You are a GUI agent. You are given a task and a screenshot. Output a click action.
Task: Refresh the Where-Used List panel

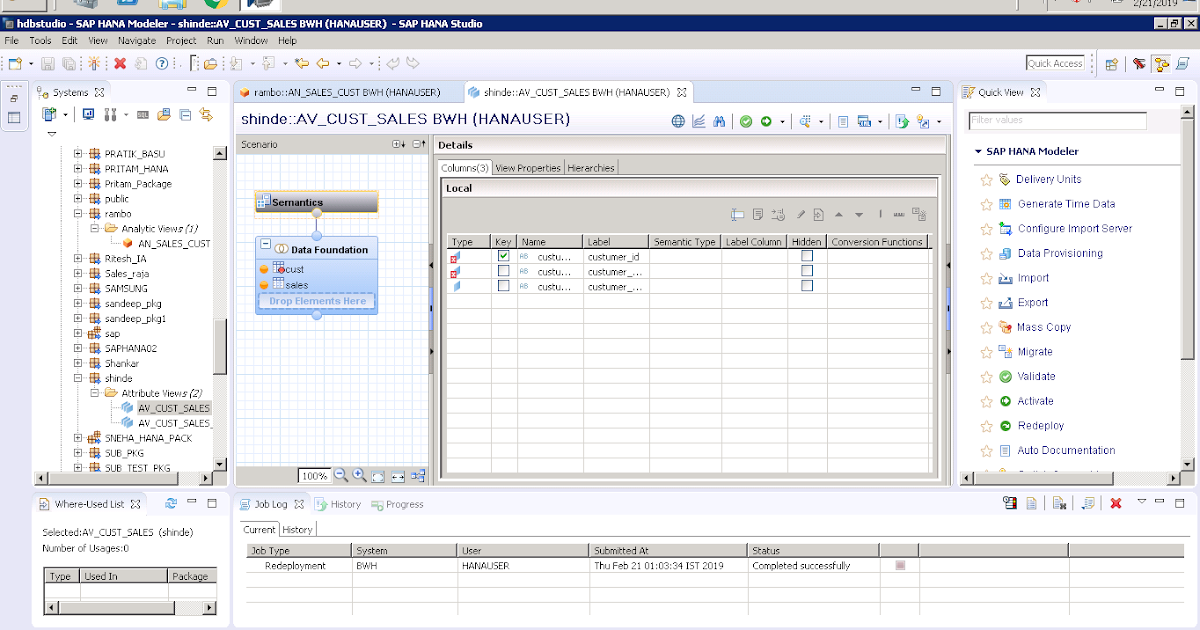170,503
